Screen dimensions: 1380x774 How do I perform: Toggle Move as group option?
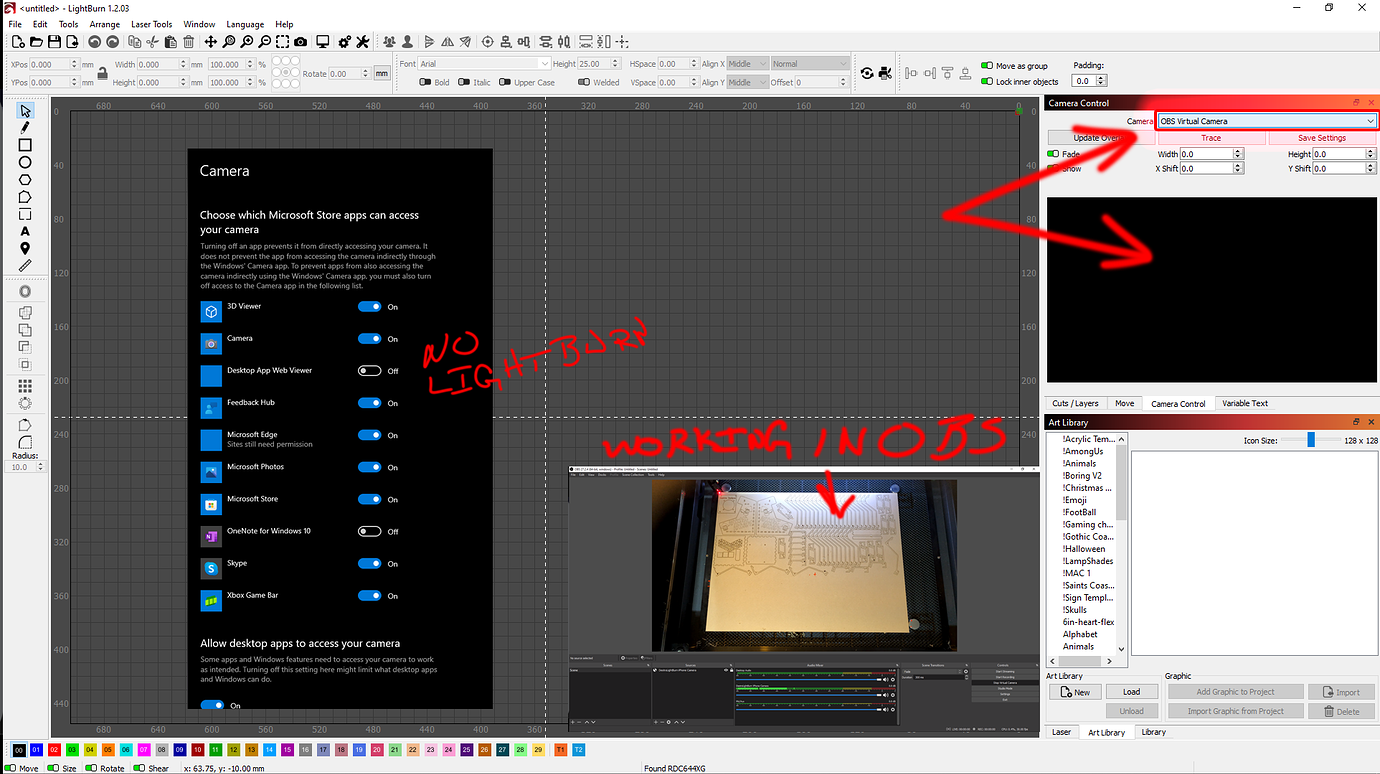pyautogui.click(x=987, y=66)
